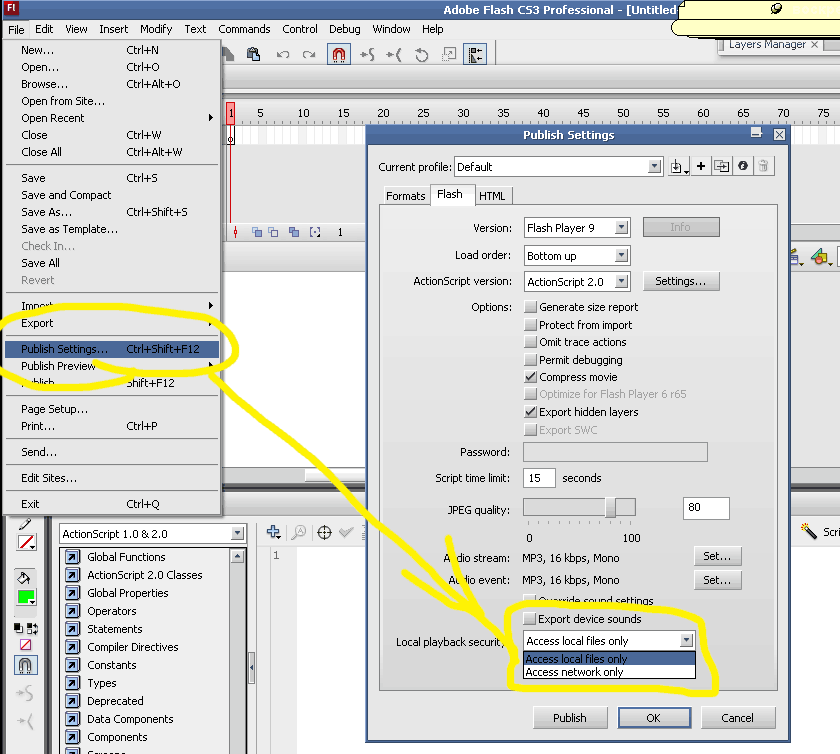Image resolution: width=840 pixels, height=754 pixels.
Task: Click the Script time limit field
Action: (x=539, y=478)
